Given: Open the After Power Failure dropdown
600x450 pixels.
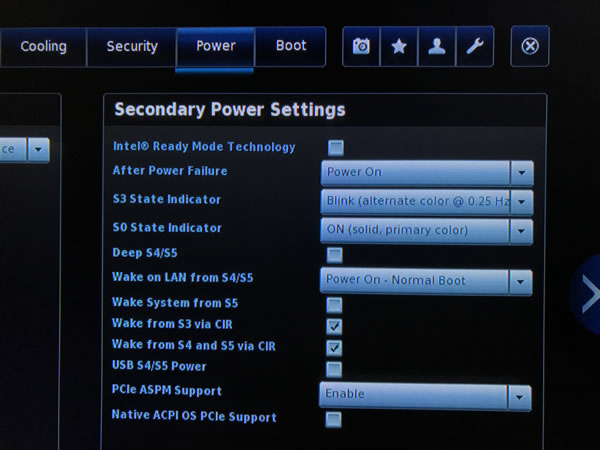Looking at the screenshot, I should 427,173.
